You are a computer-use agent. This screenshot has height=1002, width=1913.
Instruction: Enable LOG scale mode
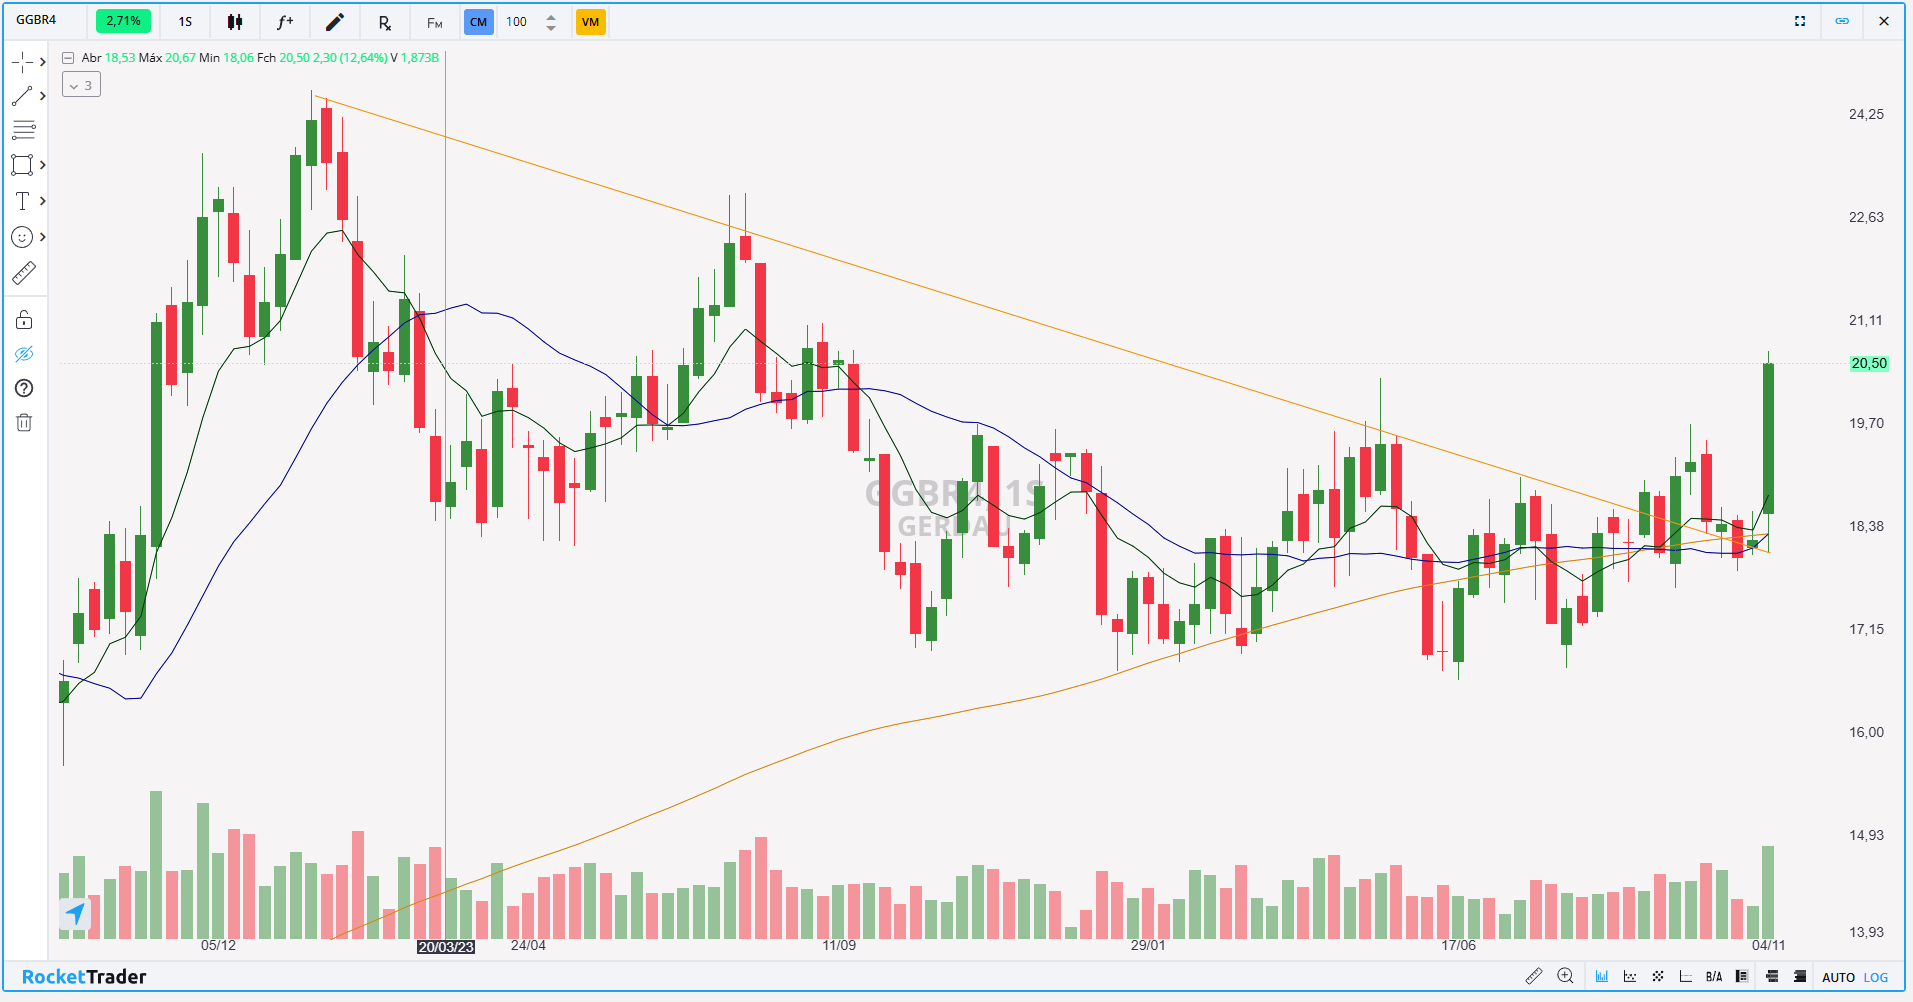click(1876, 977)
